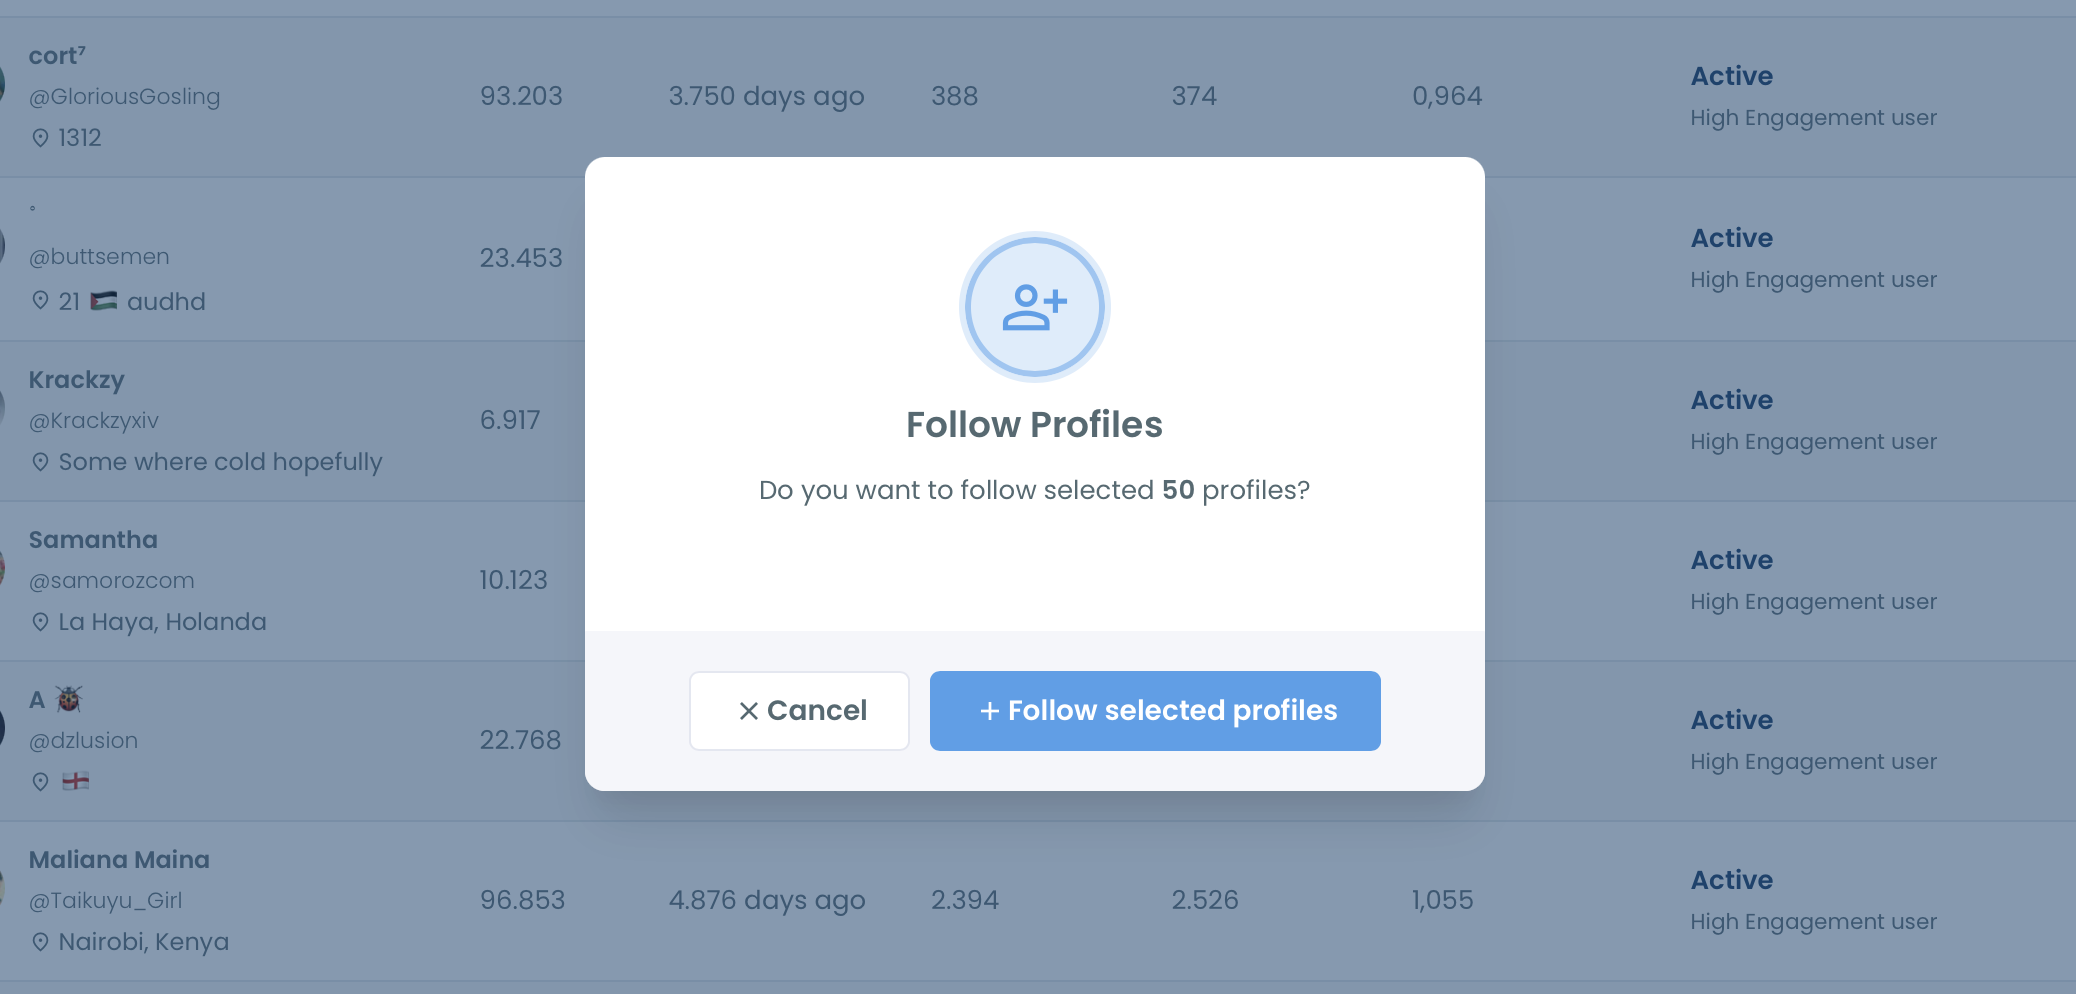2076x994 pixels.
Task: Click the location pin beside Nairobi, Kenya
Action: click(40, 941)
